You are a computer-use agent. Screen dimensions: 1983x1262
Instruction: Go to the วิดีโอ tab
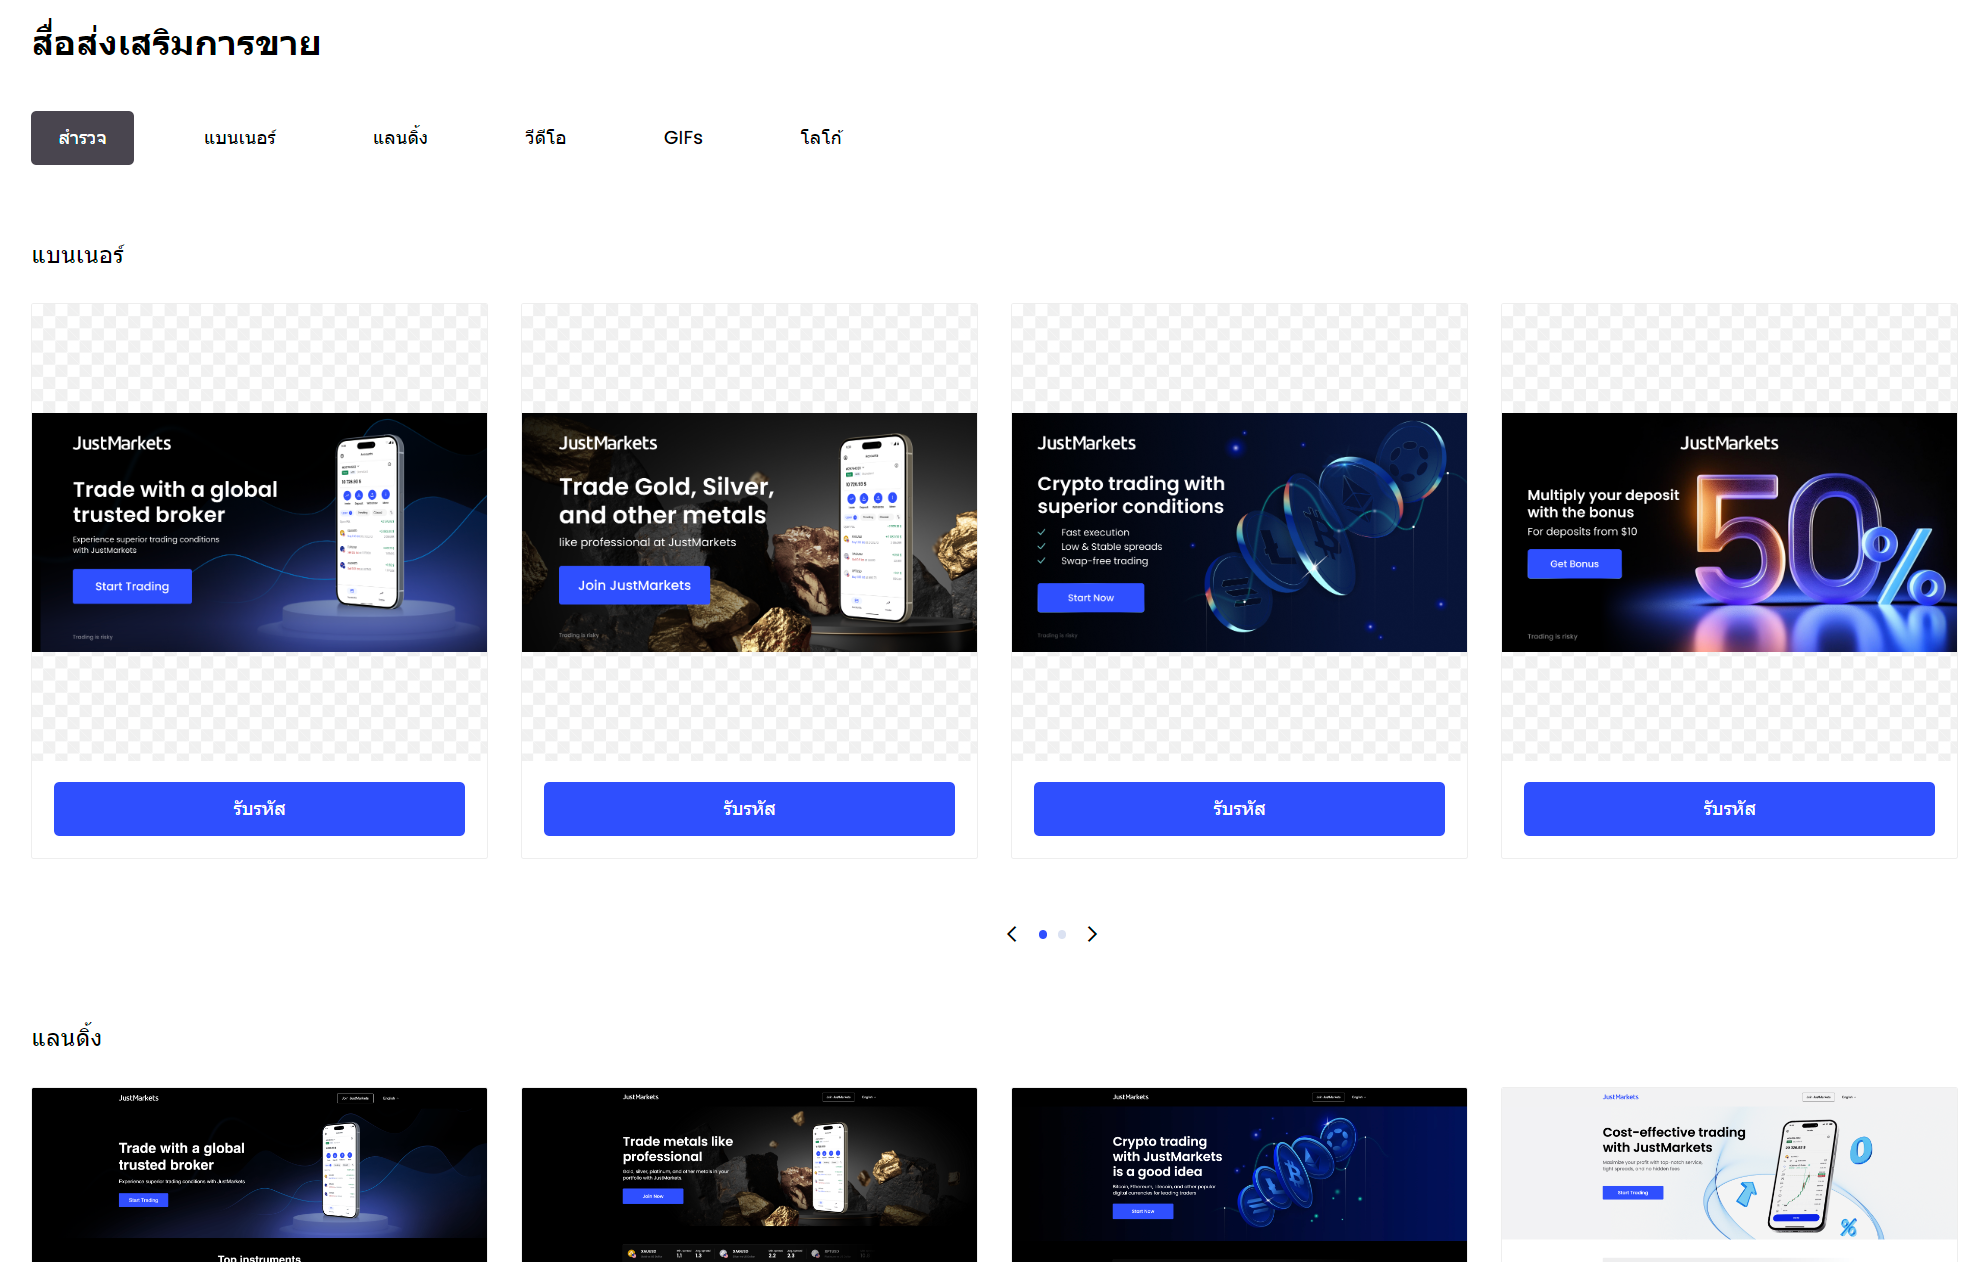point(545,138)
